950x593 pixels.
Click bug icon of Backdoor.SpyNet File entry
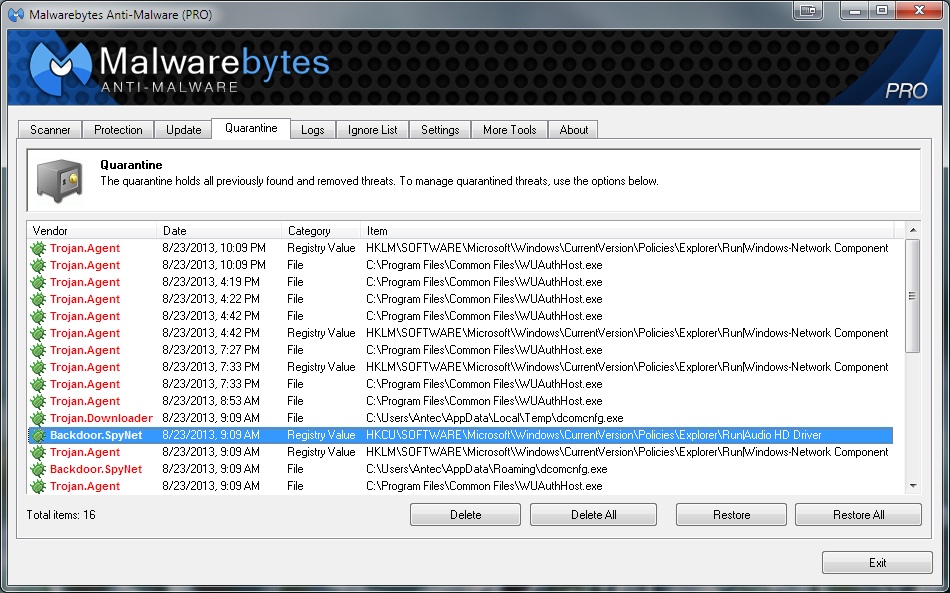point(38,469)
